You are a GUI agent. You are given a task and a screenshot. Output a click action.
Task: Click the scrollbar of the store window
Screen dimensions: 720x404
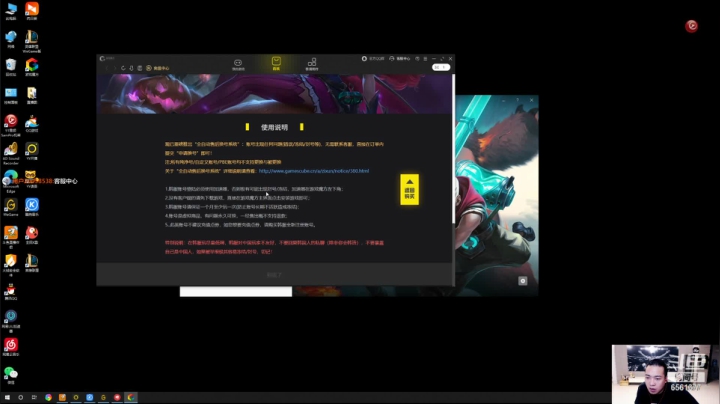pos(453,149)
